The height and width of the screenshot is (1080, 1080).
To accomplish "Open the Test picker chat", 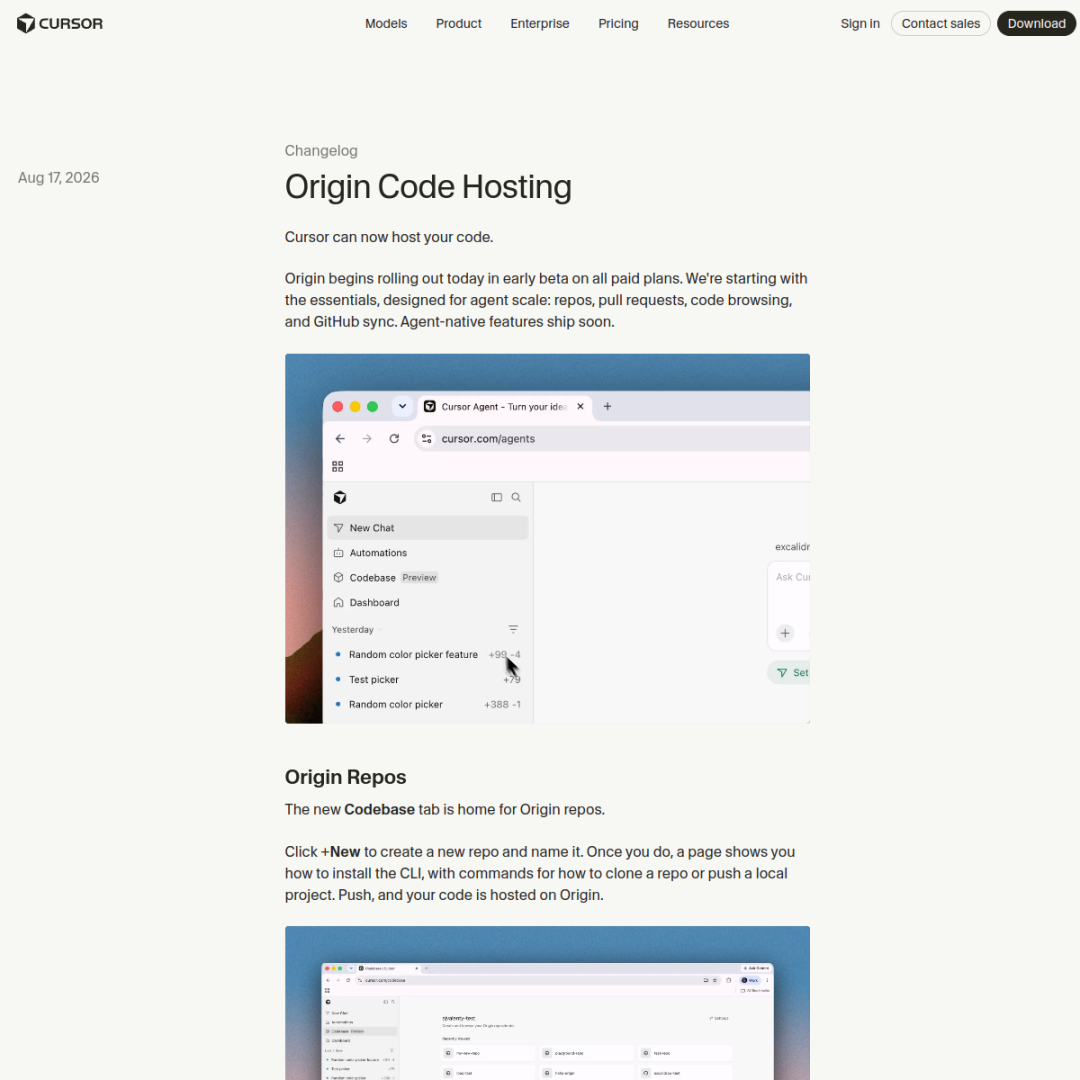I will tap(428, 679).
